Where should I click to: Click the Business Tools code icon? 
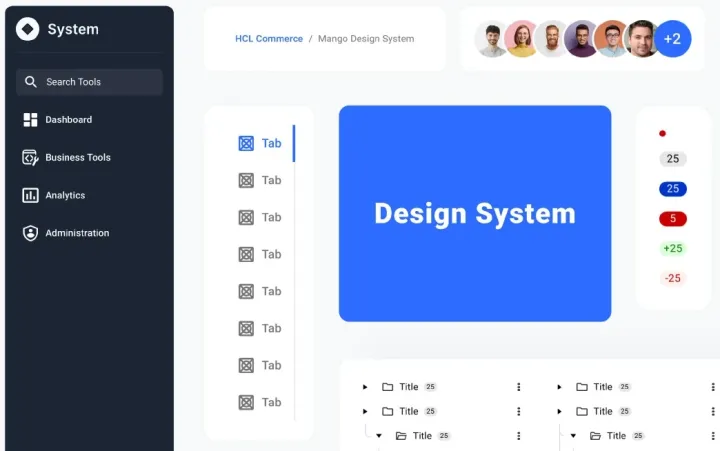[30, 158]
